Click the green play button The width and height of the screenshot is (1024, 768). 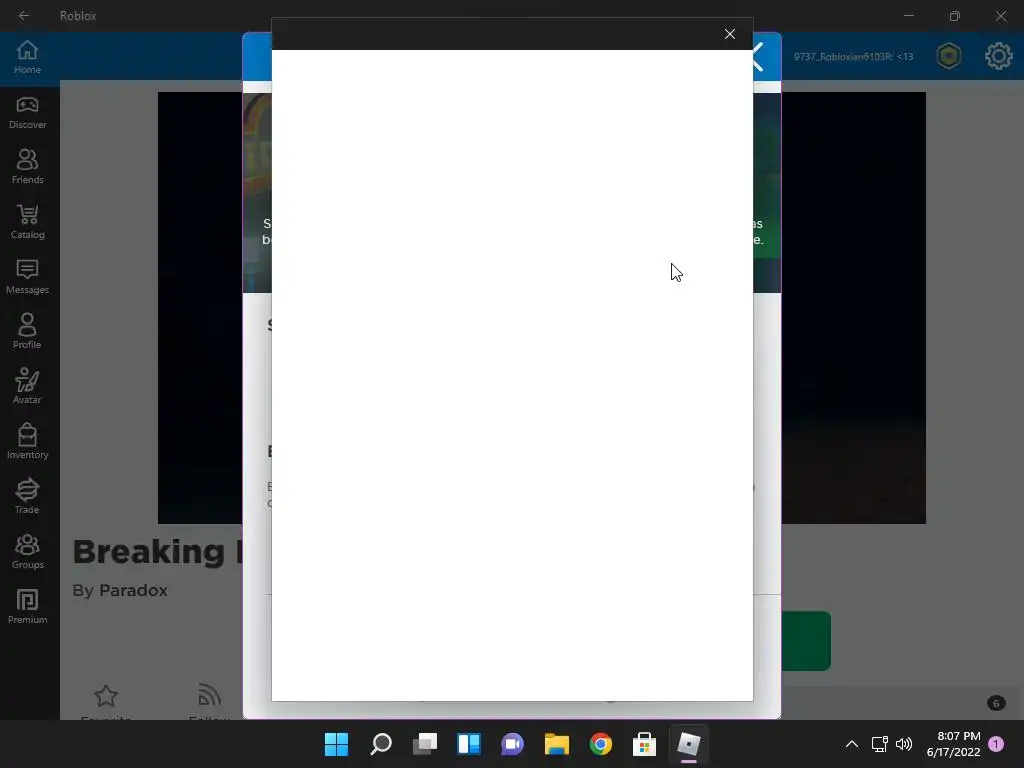pyautogui.click(x=806, y=641)
